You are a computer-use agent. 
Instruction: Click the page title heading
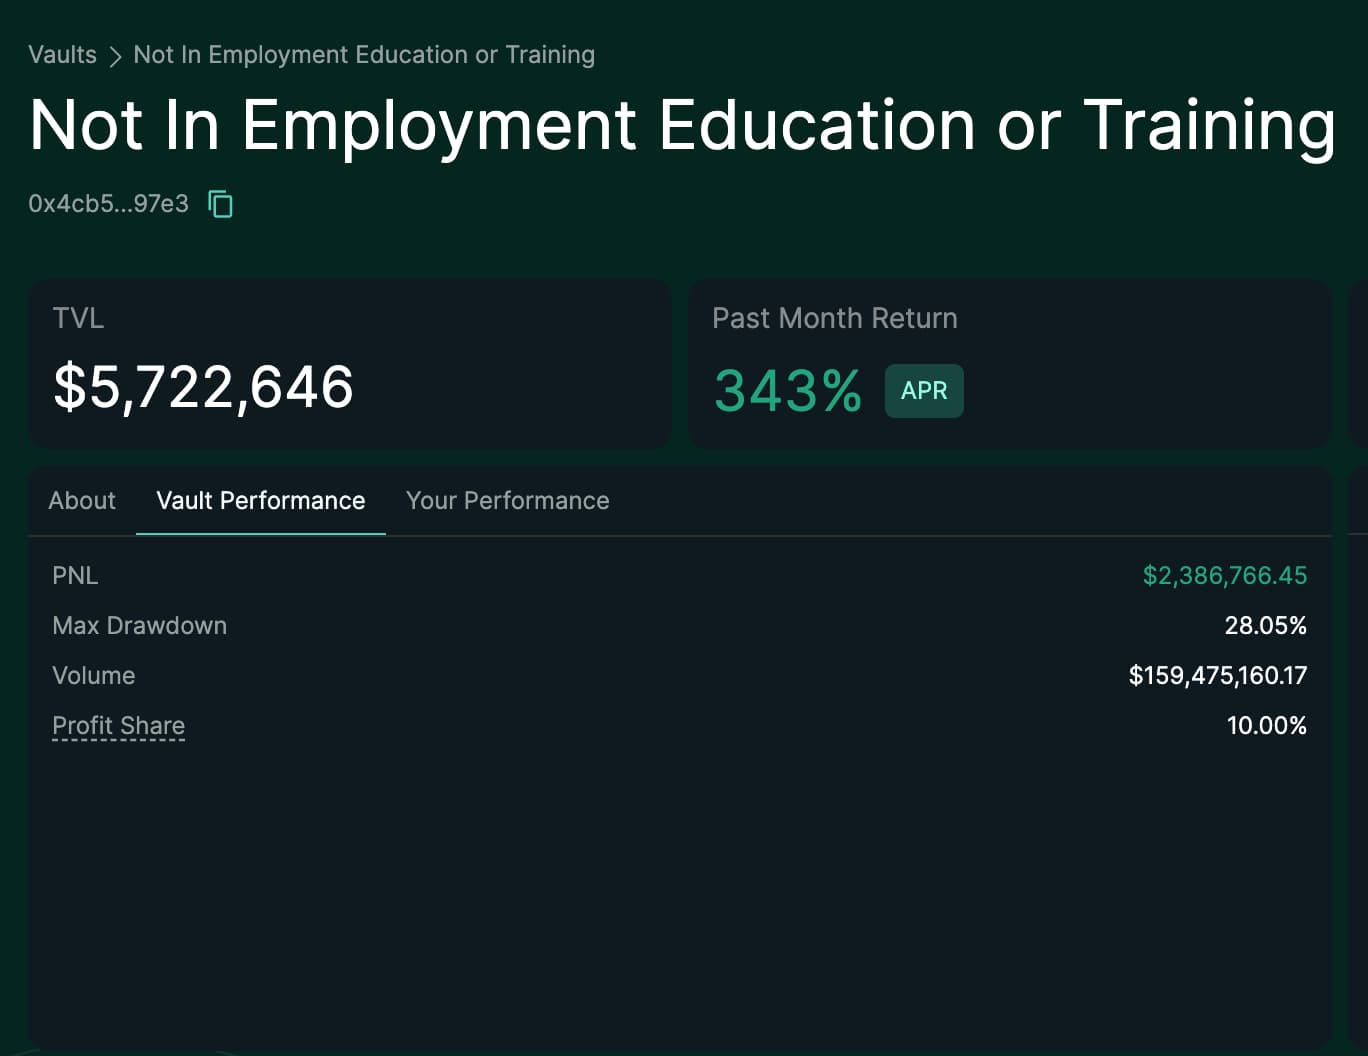682,126
